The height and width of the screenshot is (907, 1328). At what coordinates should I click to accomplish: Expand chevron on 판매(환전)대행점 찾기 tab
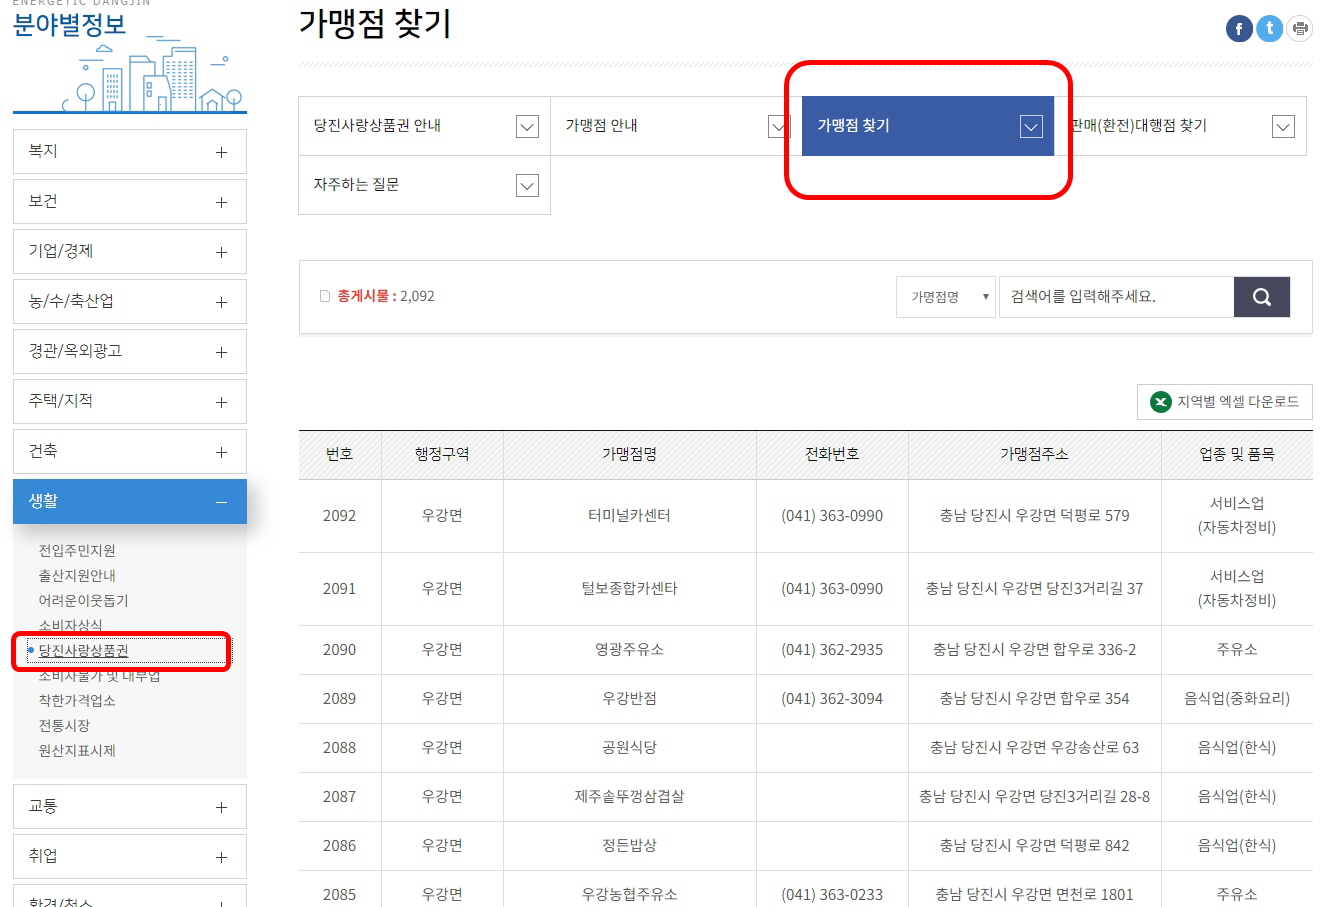tap(1283, 126)
